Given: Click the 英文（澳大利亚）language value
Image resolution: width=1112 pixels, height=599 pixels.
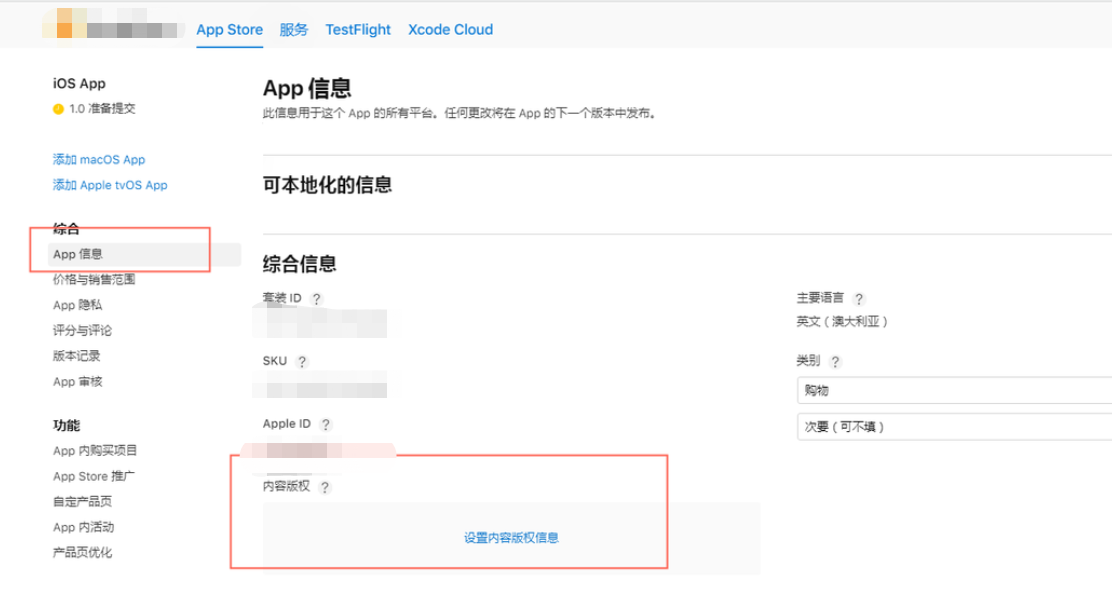Looking at the screenshot, I should 842,322.
